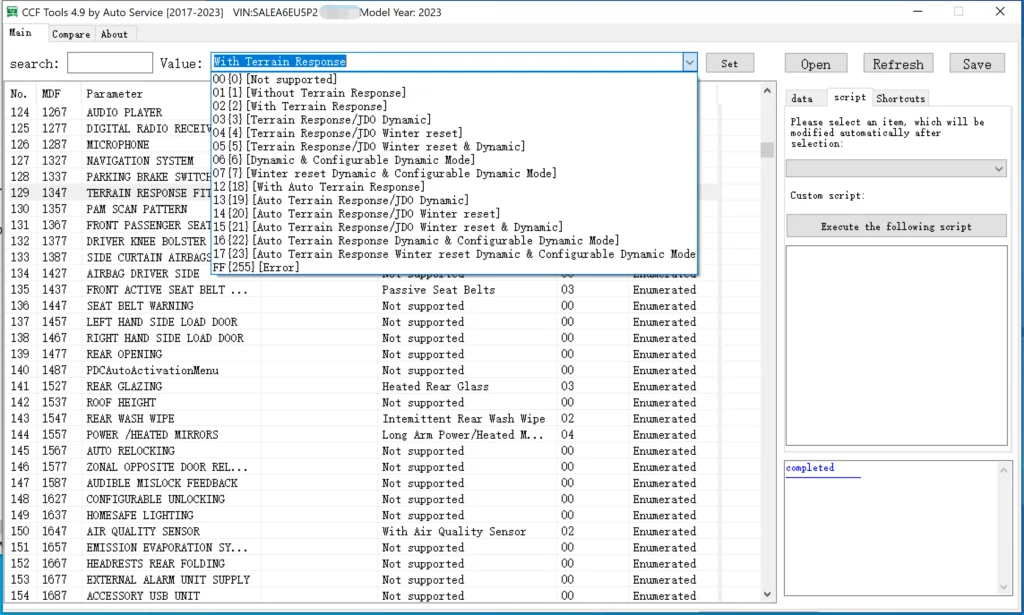Click inside the custom script text area

pos(896,345)
